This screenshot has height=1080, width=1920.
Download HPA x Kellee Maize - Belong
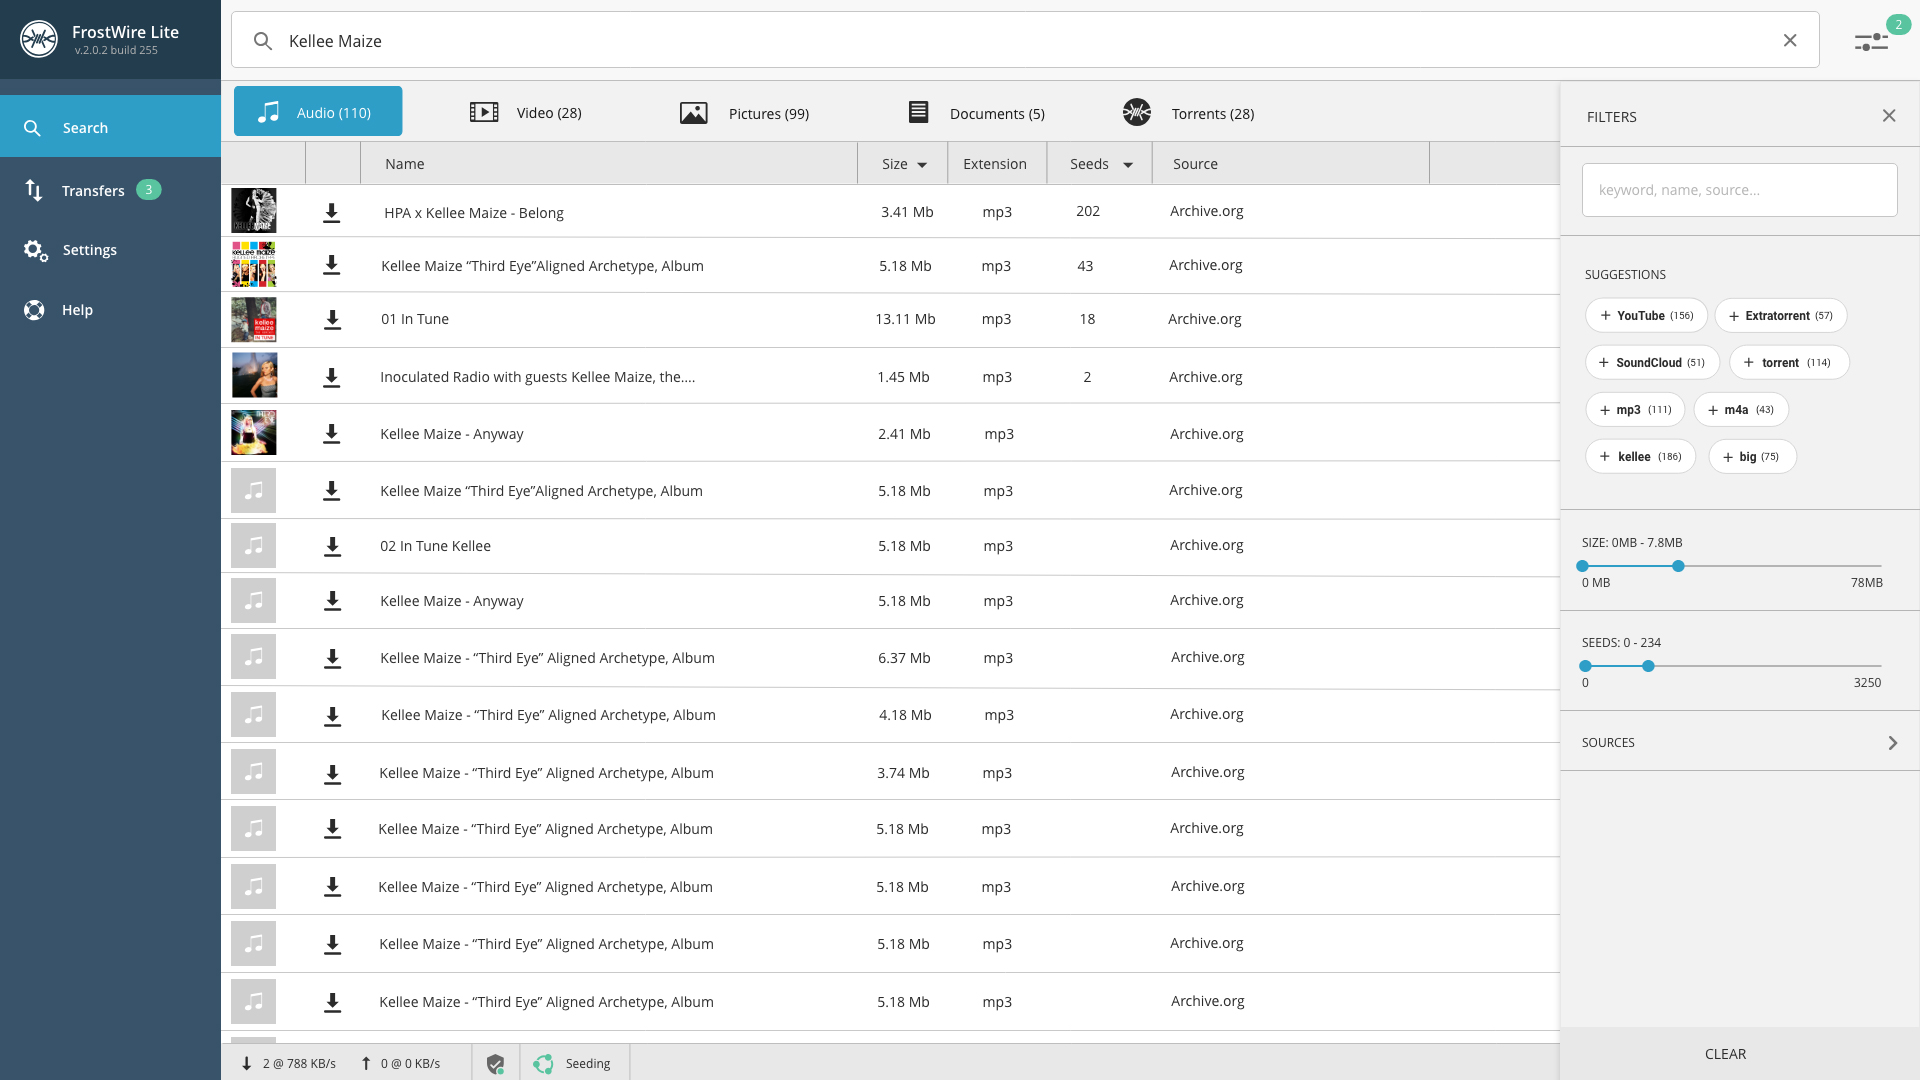click(x=332, y=213)
